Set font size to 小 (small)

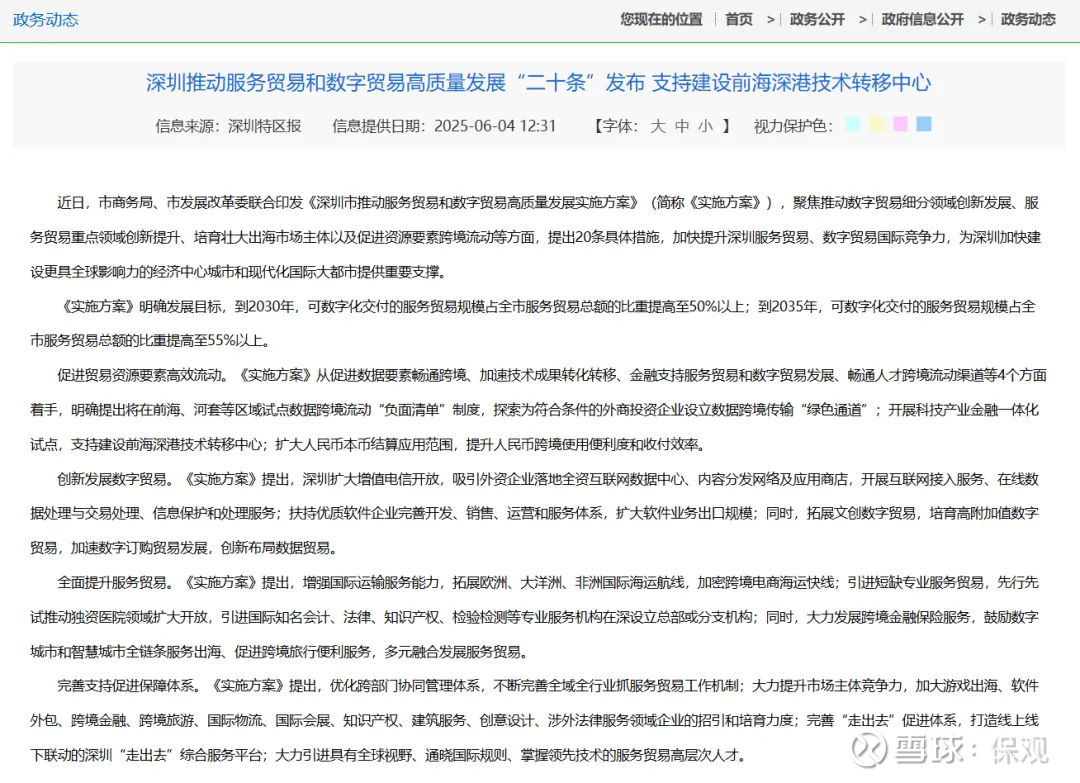click(705, 126)
